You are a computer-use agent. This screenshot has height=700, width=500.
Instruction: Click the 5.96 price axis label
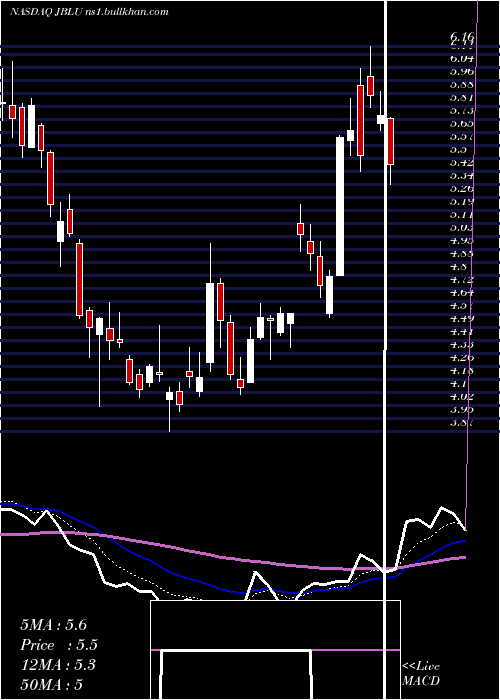click(462, 71)
